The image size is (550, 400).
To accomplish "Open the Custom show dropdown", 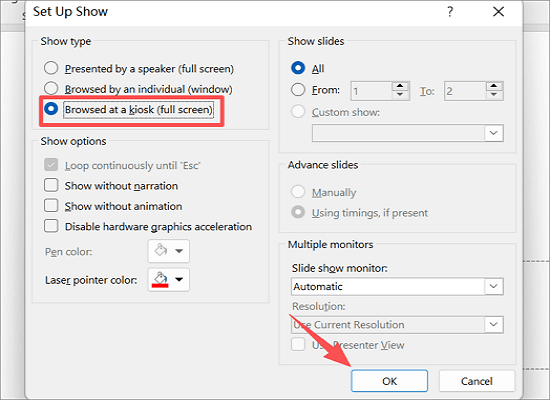I will [494, 133].
